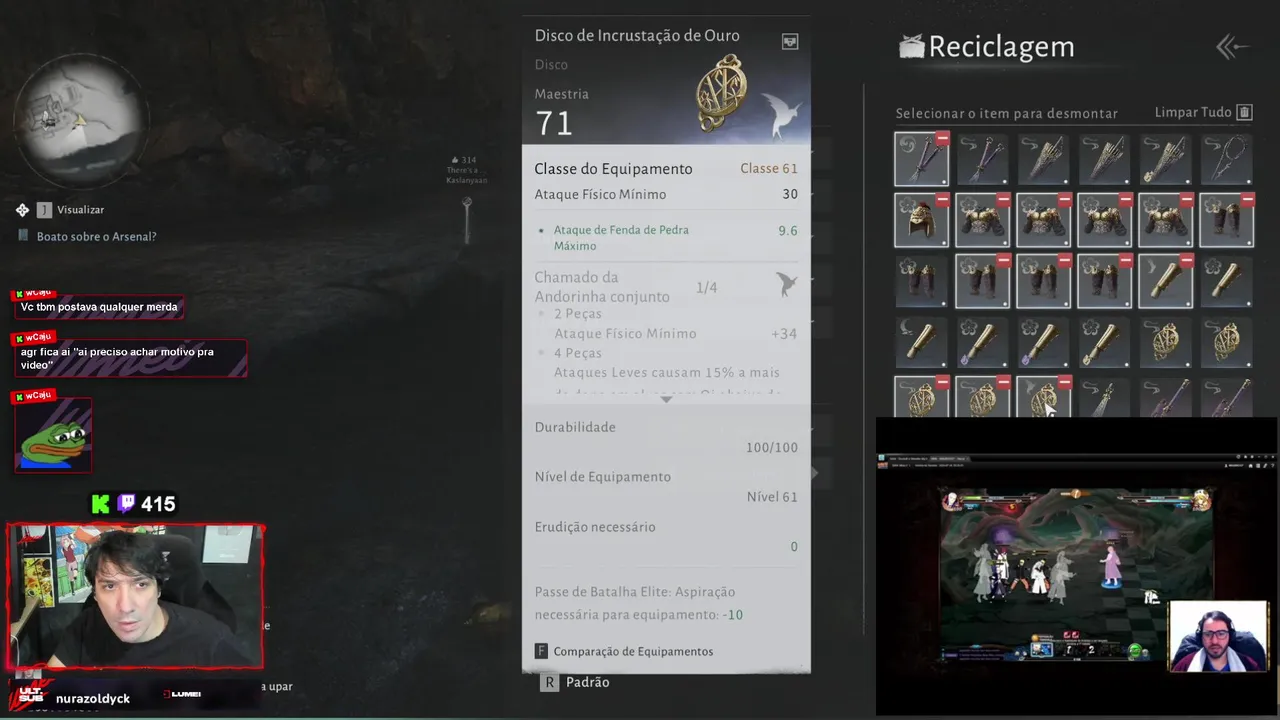The image size is (1280, 720).
Task: Click the Pepe frog emote in chat
Action: (53, 437)
